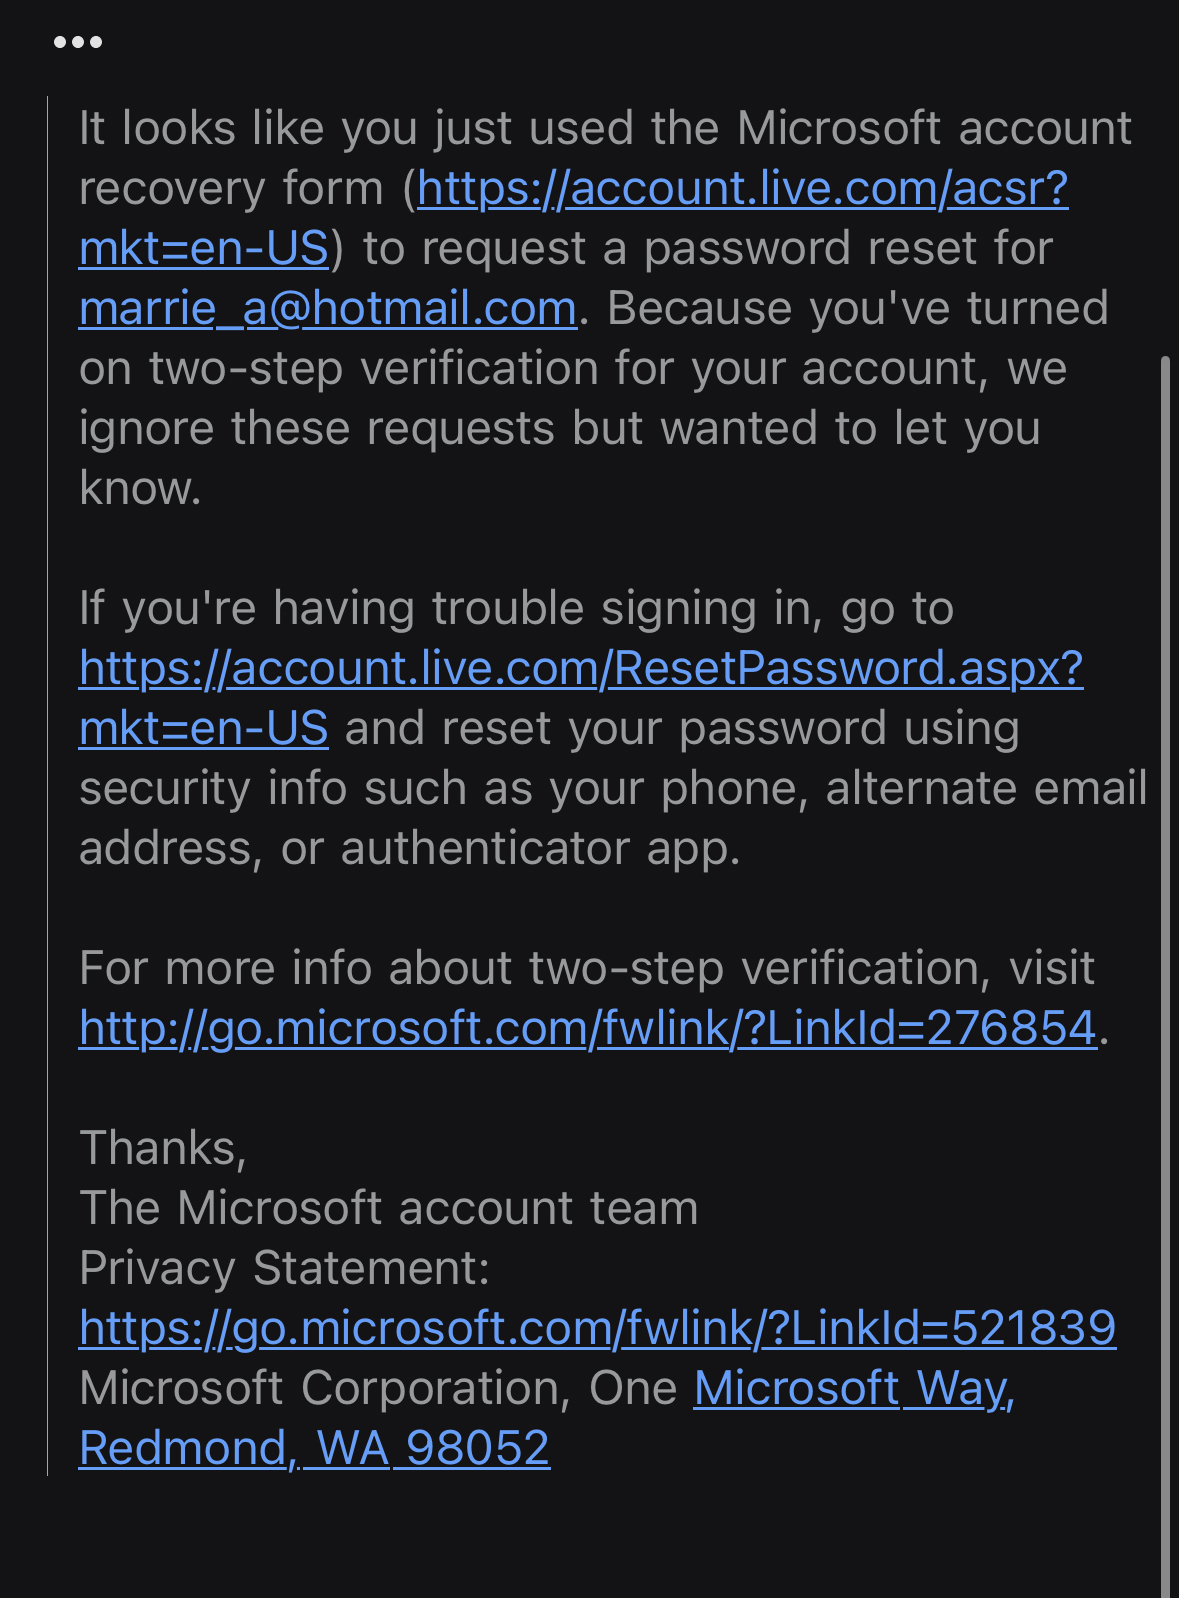
Task: Click 'The Microsoft account team' signature line
Action: (388, 1208)
